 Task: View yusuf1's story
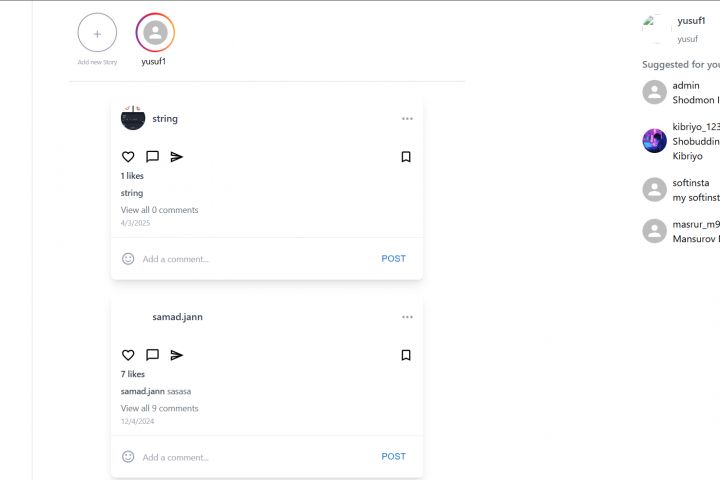click(x=155, y=33)
